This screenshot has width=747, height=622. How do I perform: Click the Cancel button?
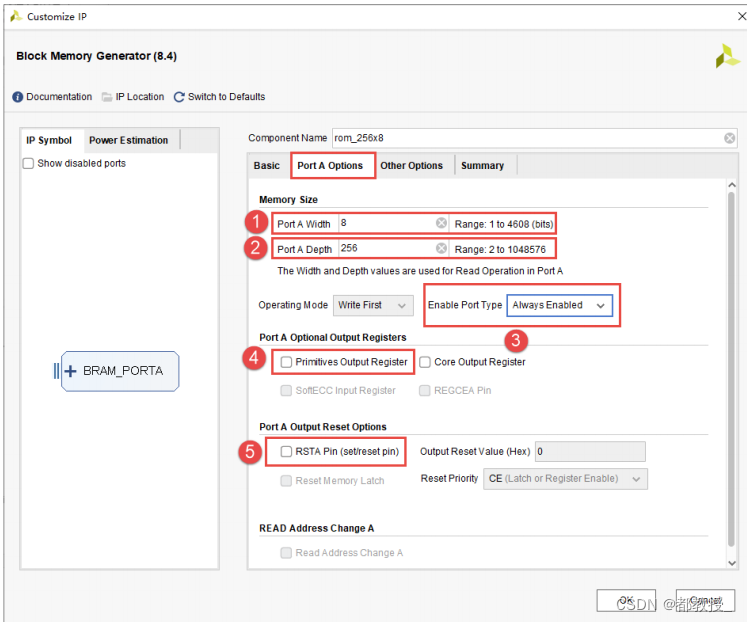(706, 601)
